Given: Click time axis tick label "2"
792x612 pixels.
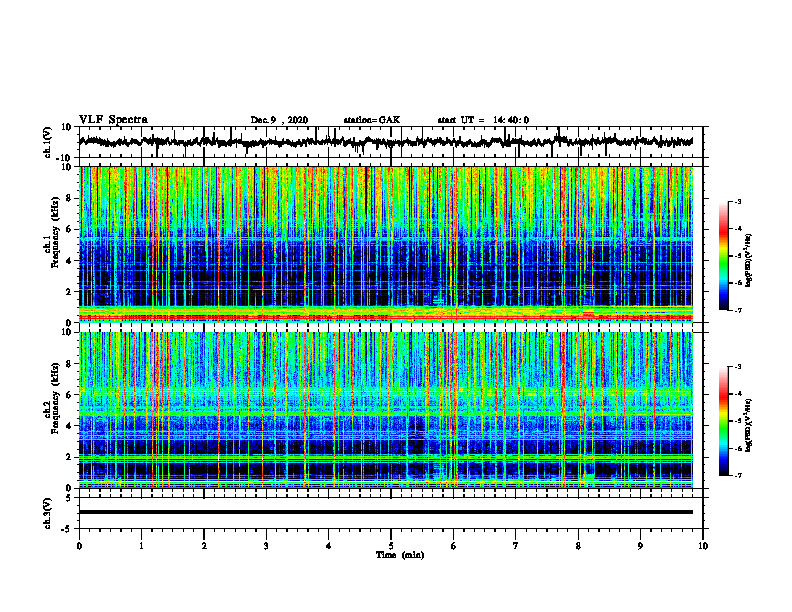Looking at the screenshot, I should 204,546.
